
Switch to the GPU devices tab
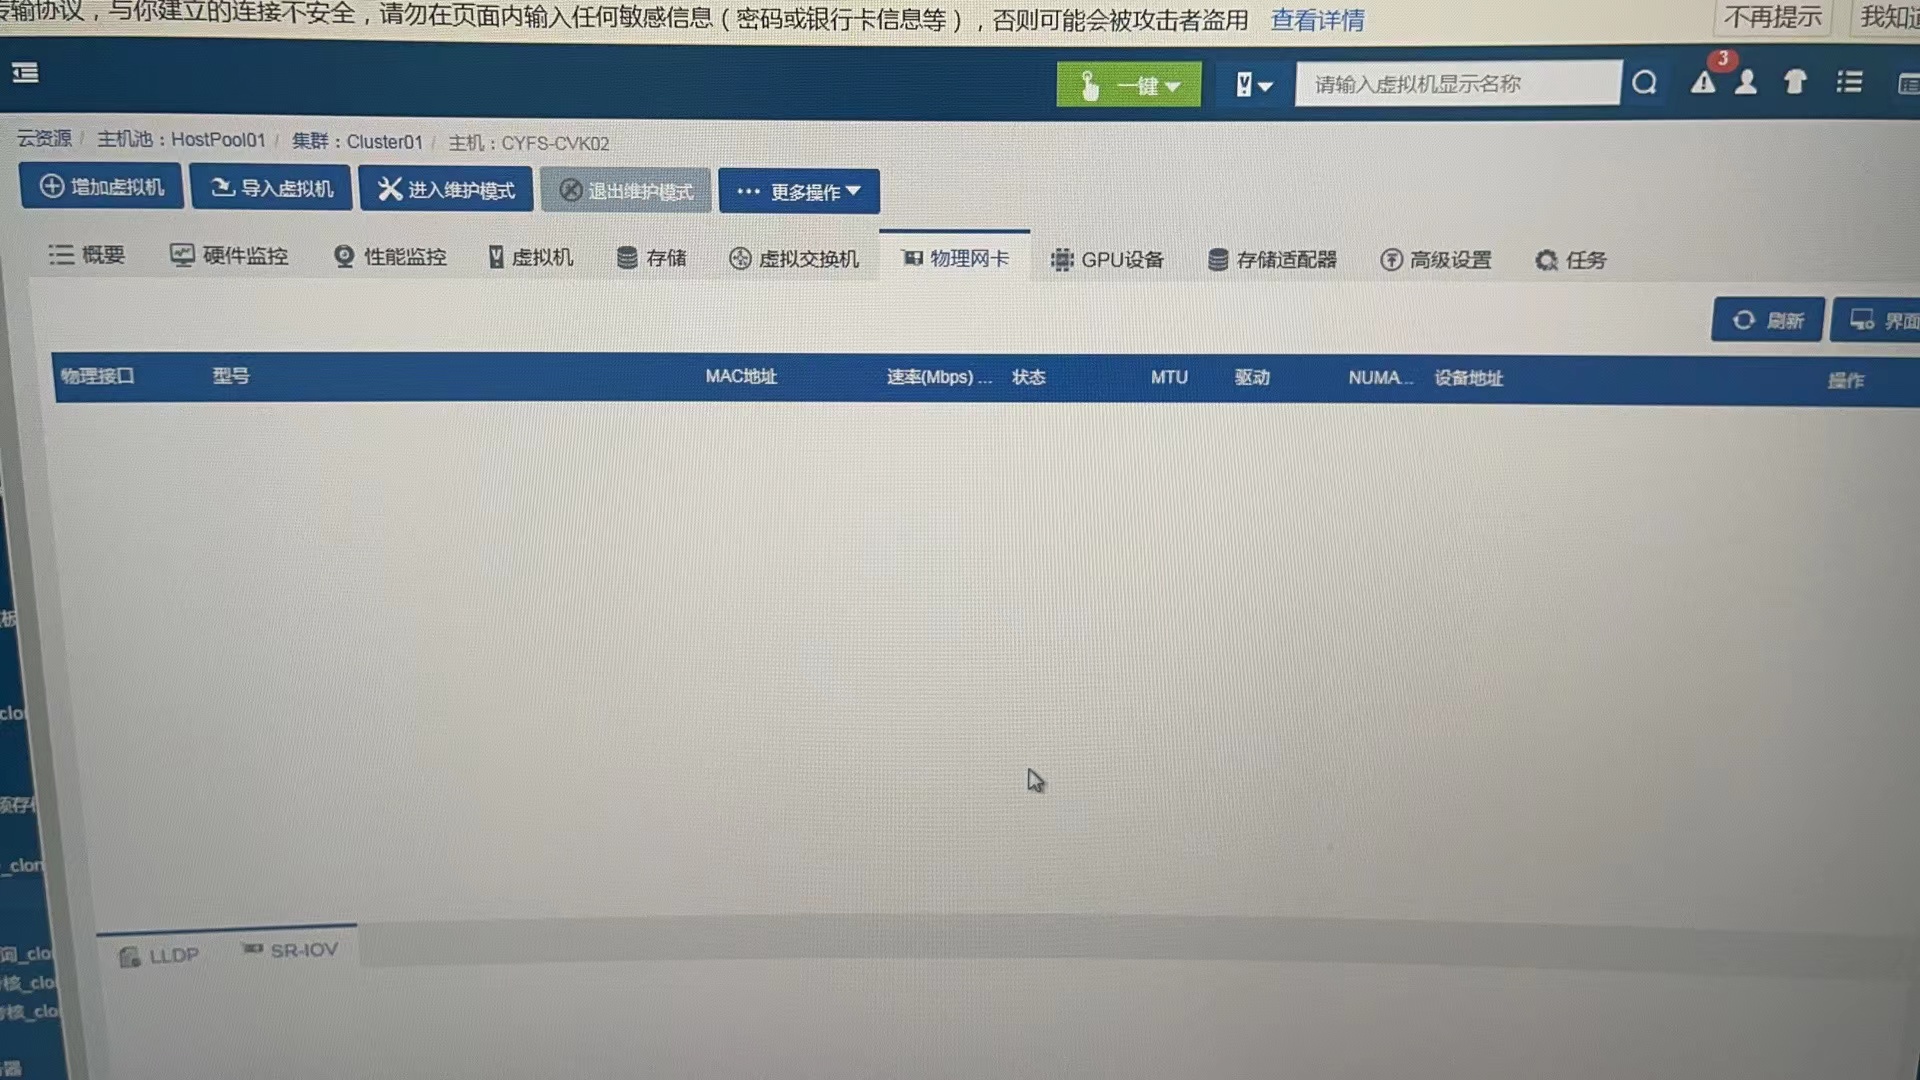(1107, 260)
